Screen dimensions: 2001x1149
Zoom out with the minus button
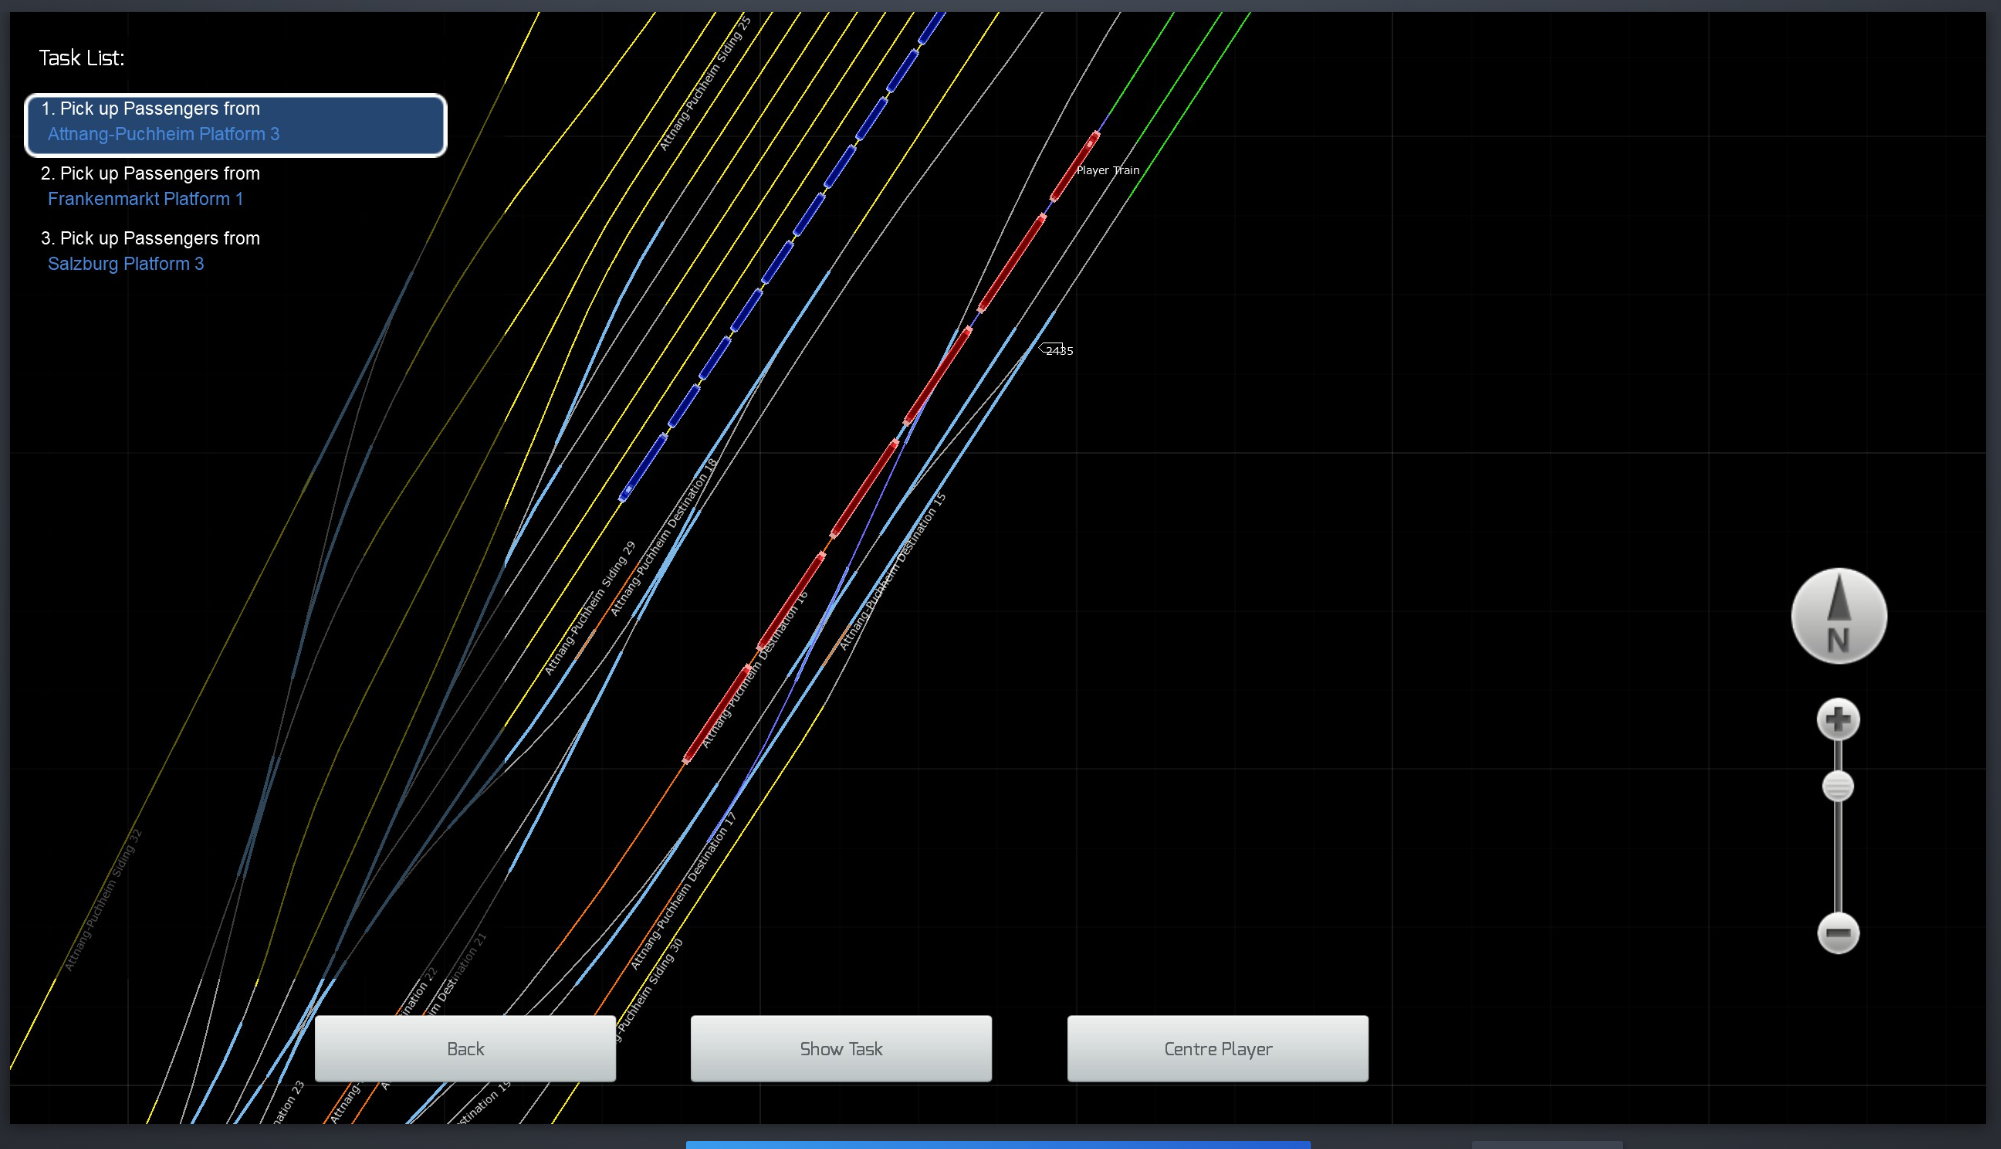pyautogui.click(x=1837, y=933)
